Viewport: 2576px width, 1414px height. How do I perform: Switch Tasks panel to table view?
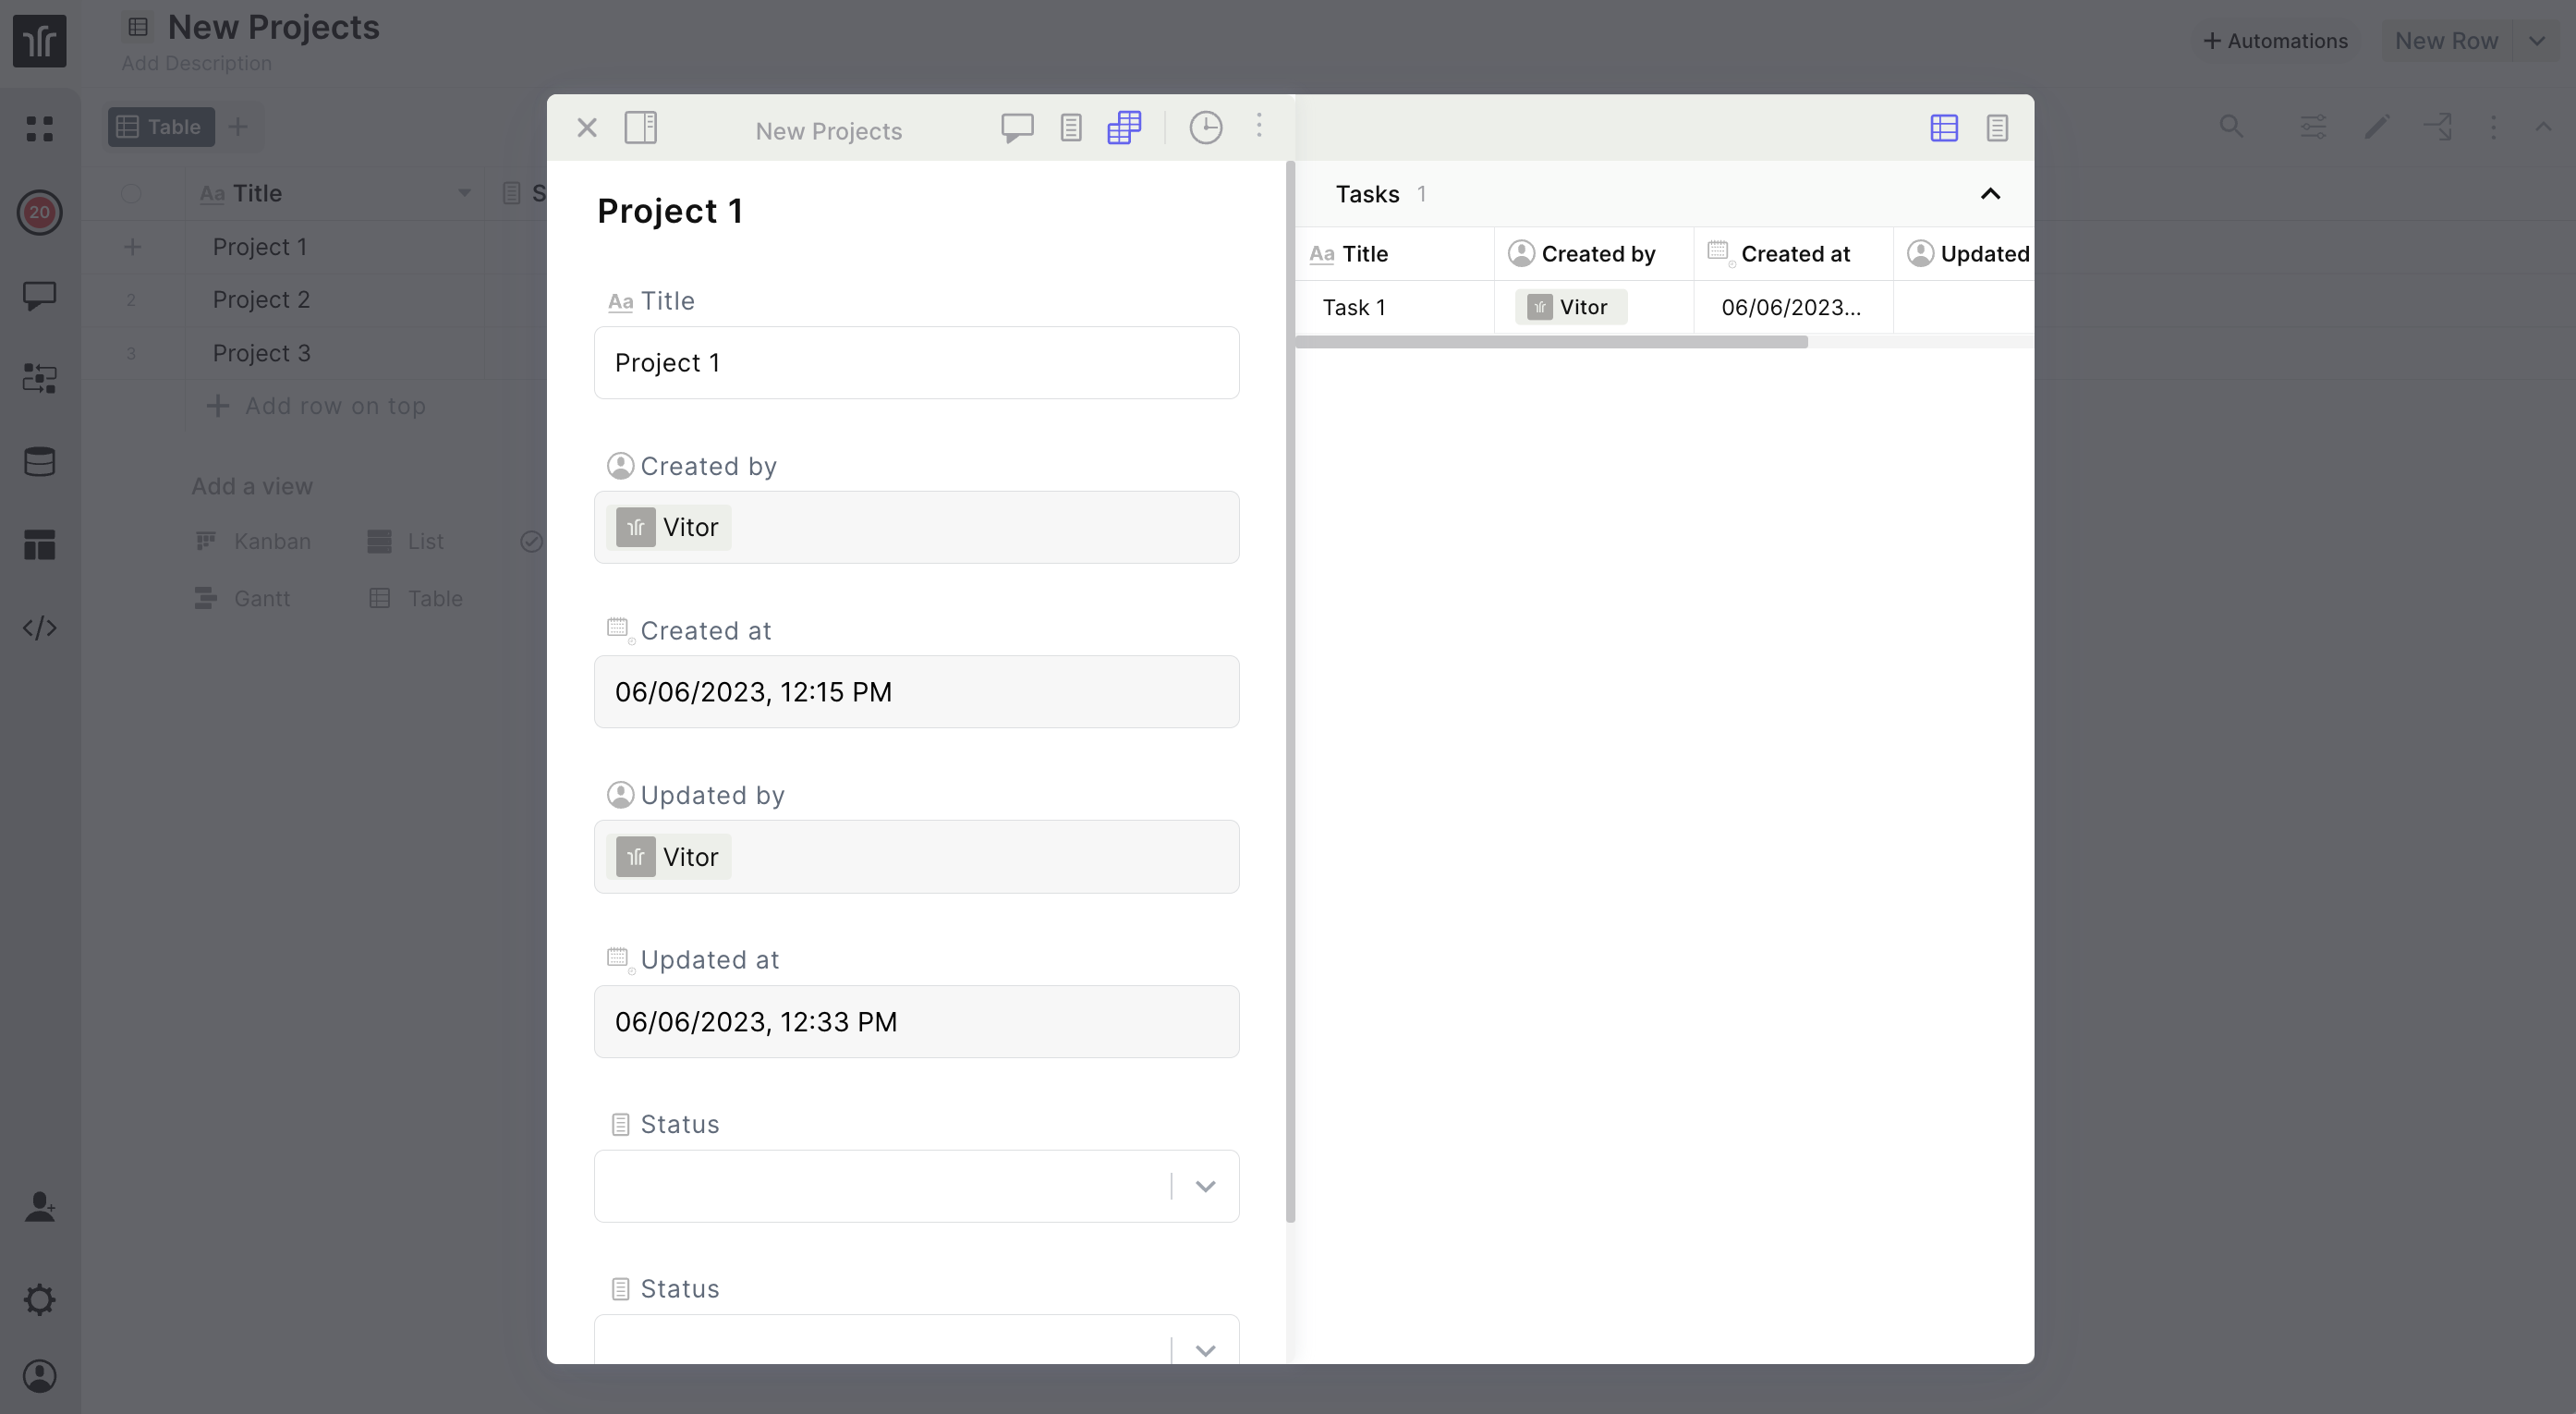click(1943, 128)
